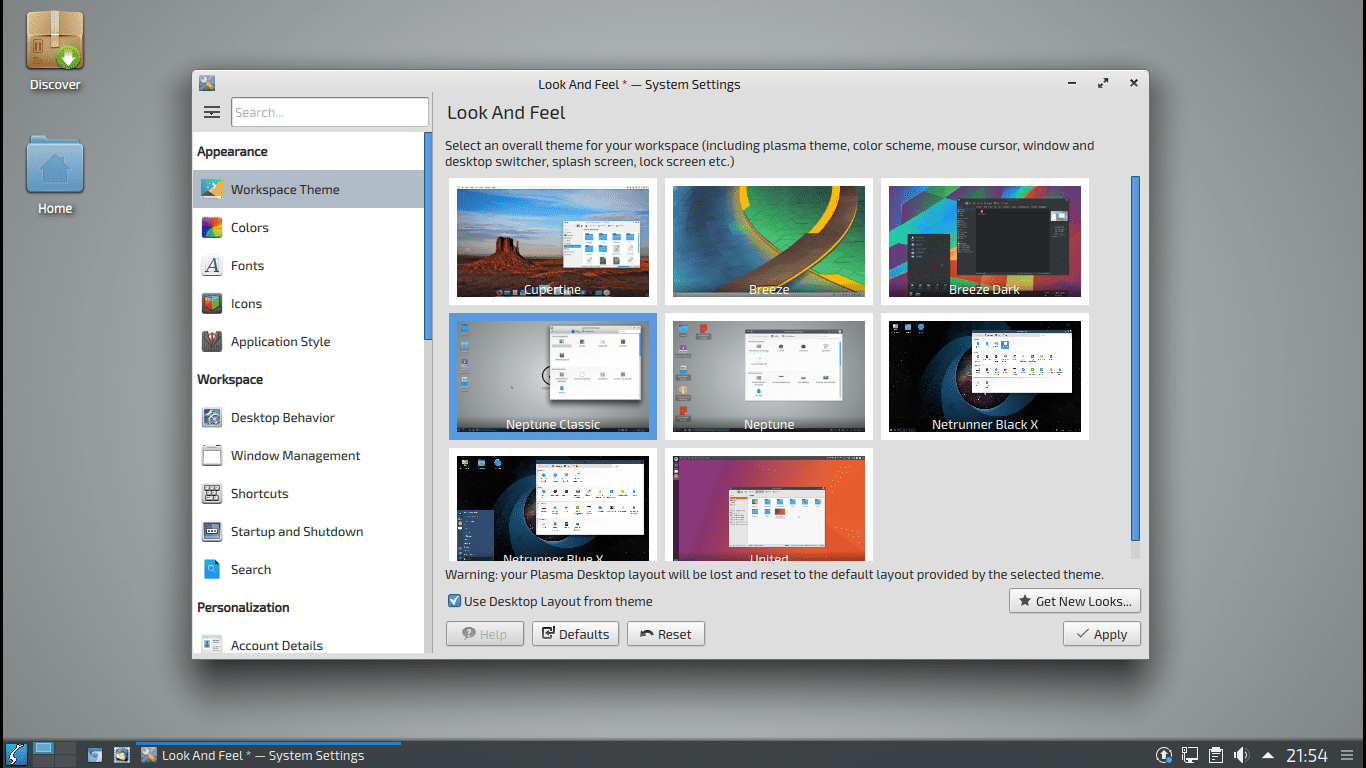Expand hidden system tray icons arrow
Viewport: 1366px width, 768px height.
pos(1268,755)
